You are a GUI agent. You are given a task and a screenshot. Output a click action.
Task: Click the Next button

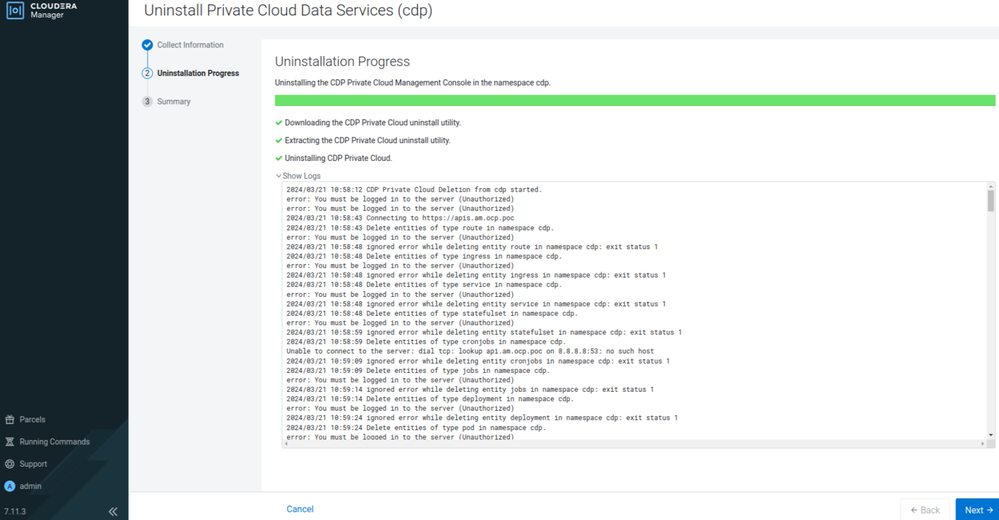tap(978, 510)
